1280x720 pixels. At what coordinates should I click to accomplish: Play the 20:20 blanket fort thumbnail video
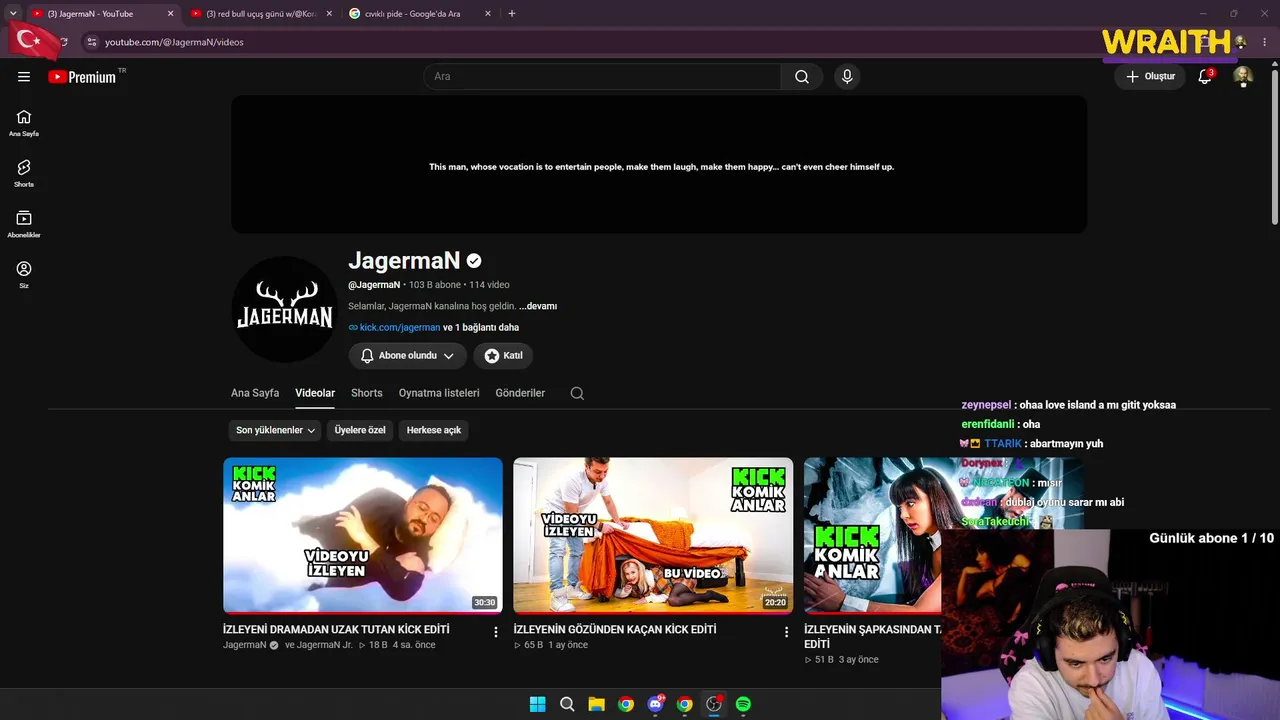pos(653,535)
